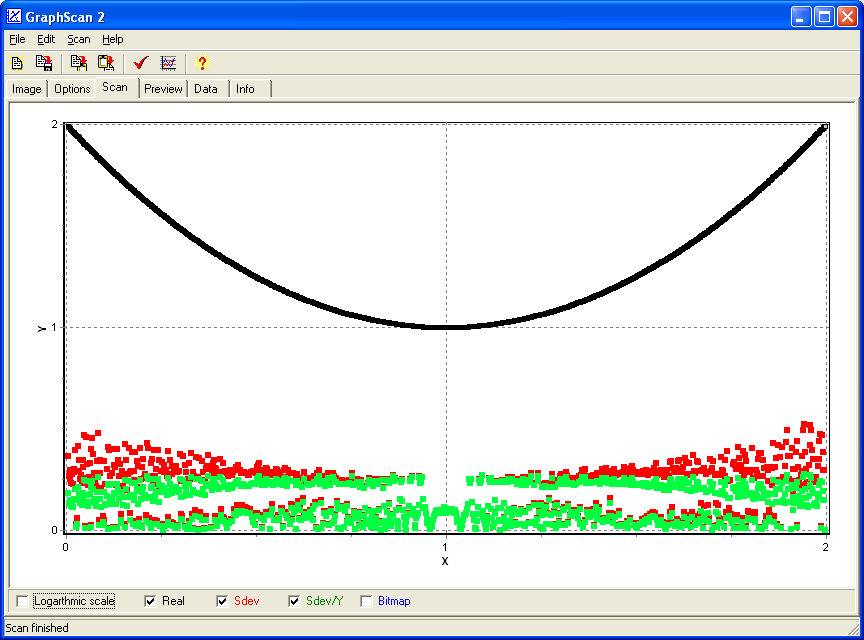Open the Help menu
864x640 pixels.
pos(112,39)
